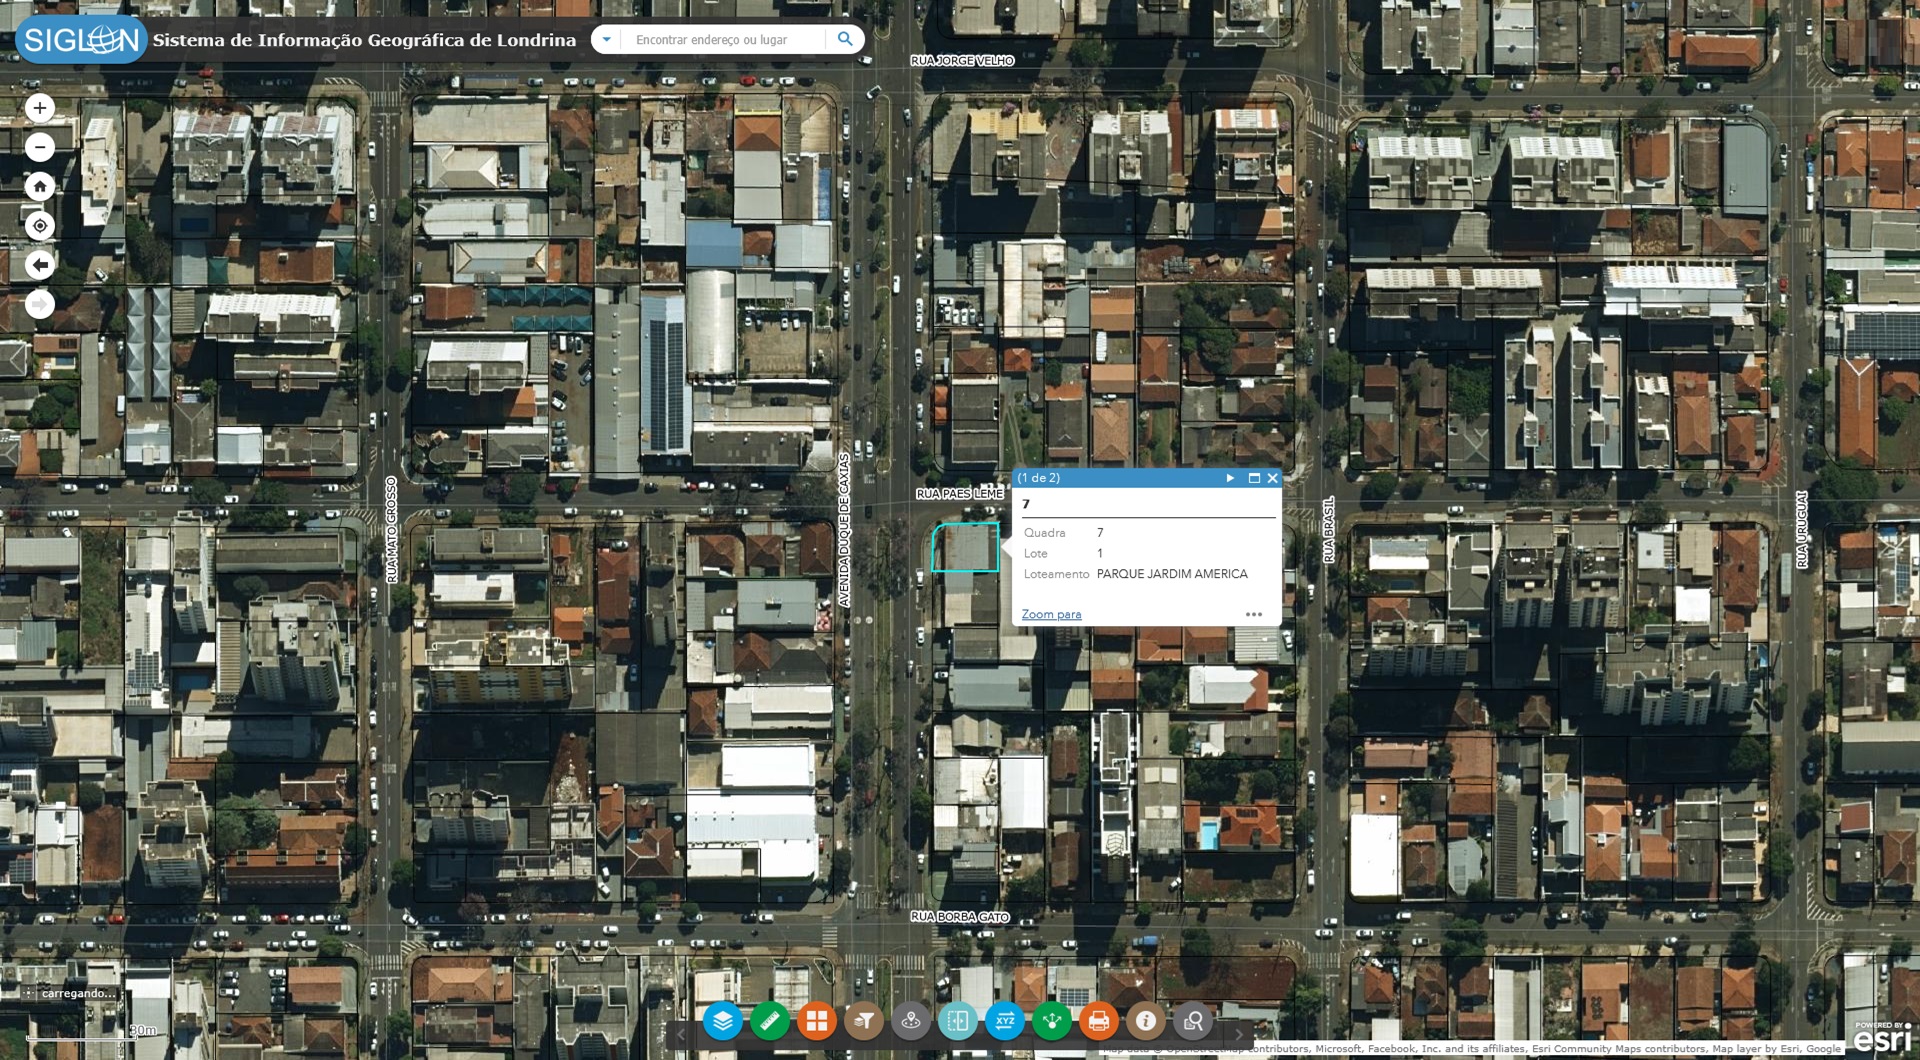Open the Basemap Gallery grid icon

pyautogui.click(x=817, y=1021)
